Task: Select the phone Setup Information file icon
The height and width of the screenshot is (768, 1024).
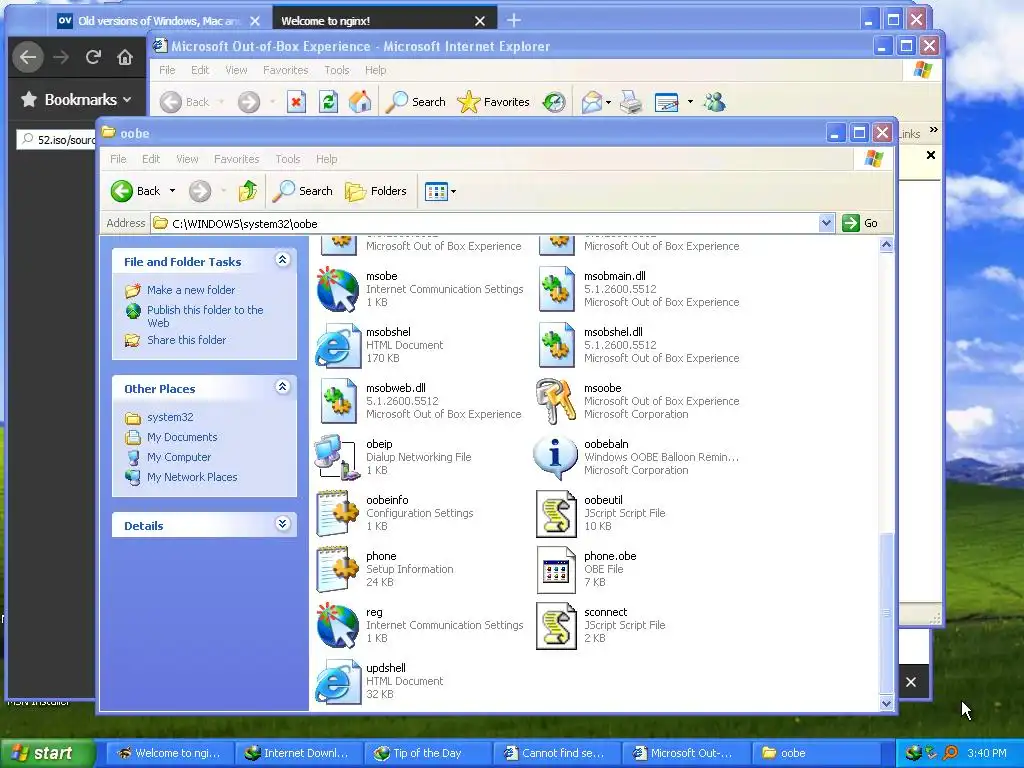Action: 338,570
